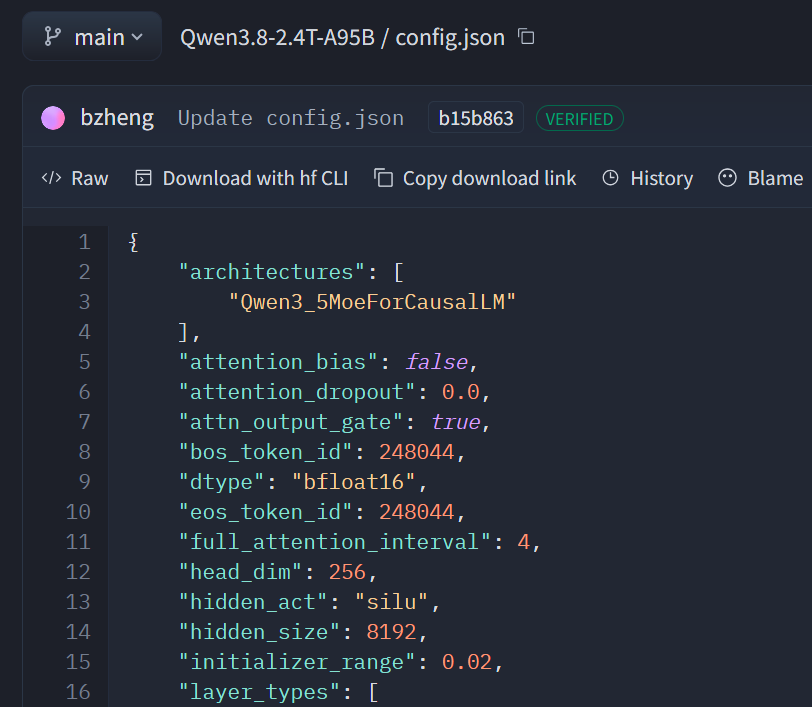This screenshot has width=812, height=707.
Task: Select line number 11
Action: 78,542
